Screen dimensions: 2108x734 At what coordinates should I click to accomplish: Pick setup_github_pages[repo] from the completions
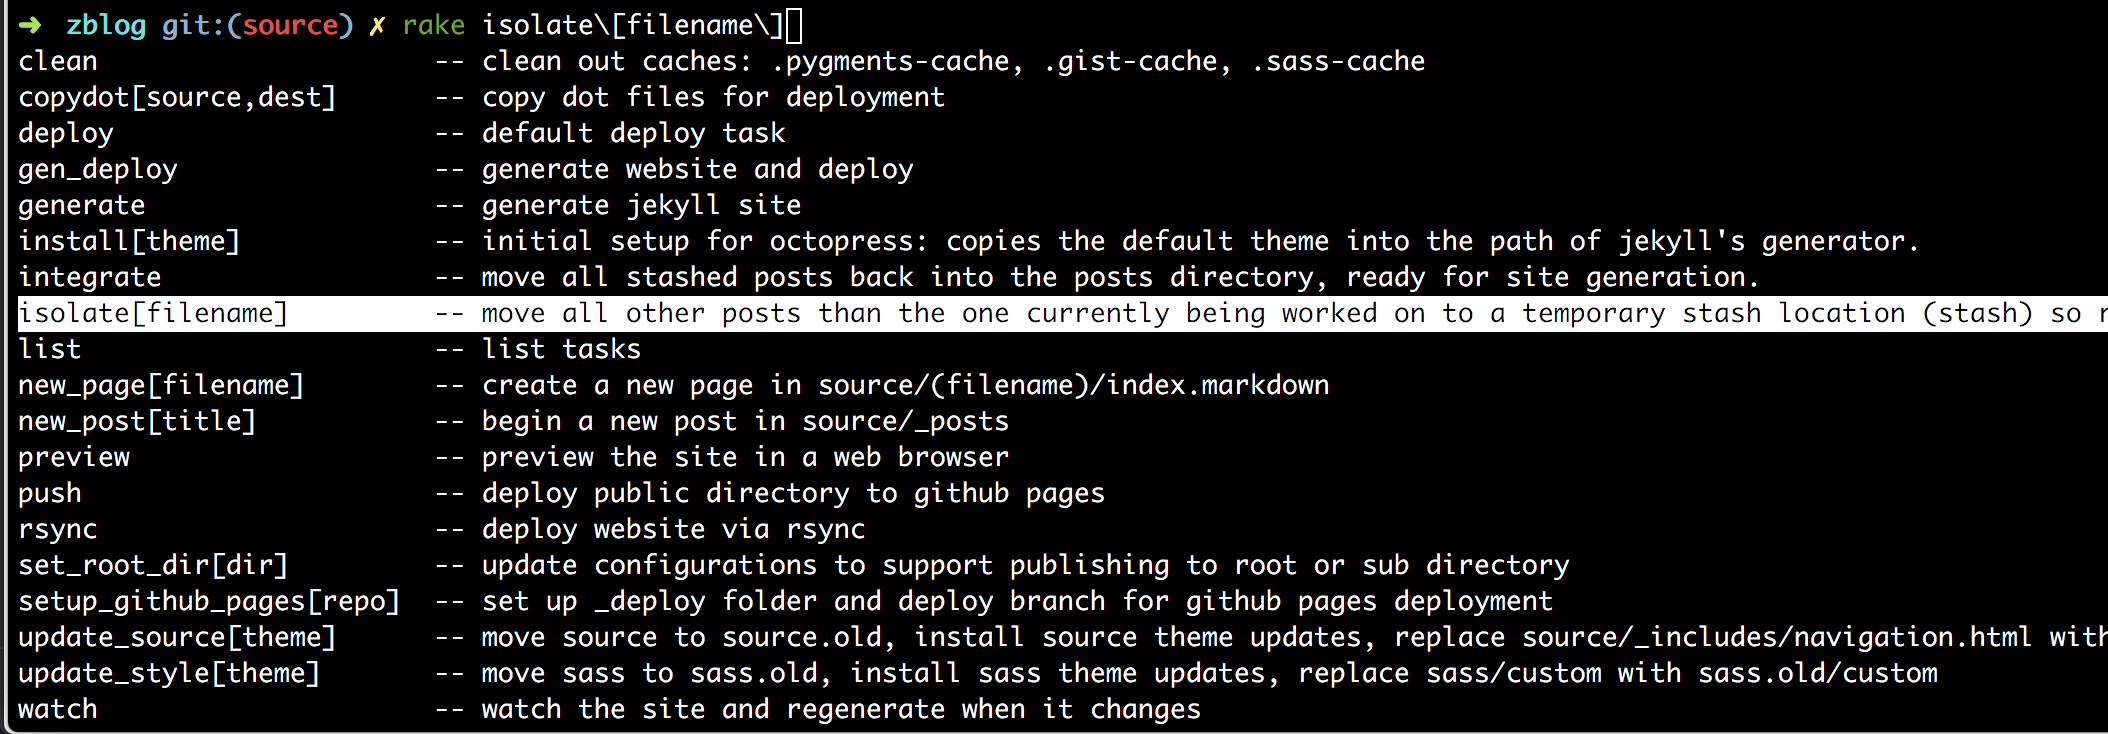tap(209, 602)
